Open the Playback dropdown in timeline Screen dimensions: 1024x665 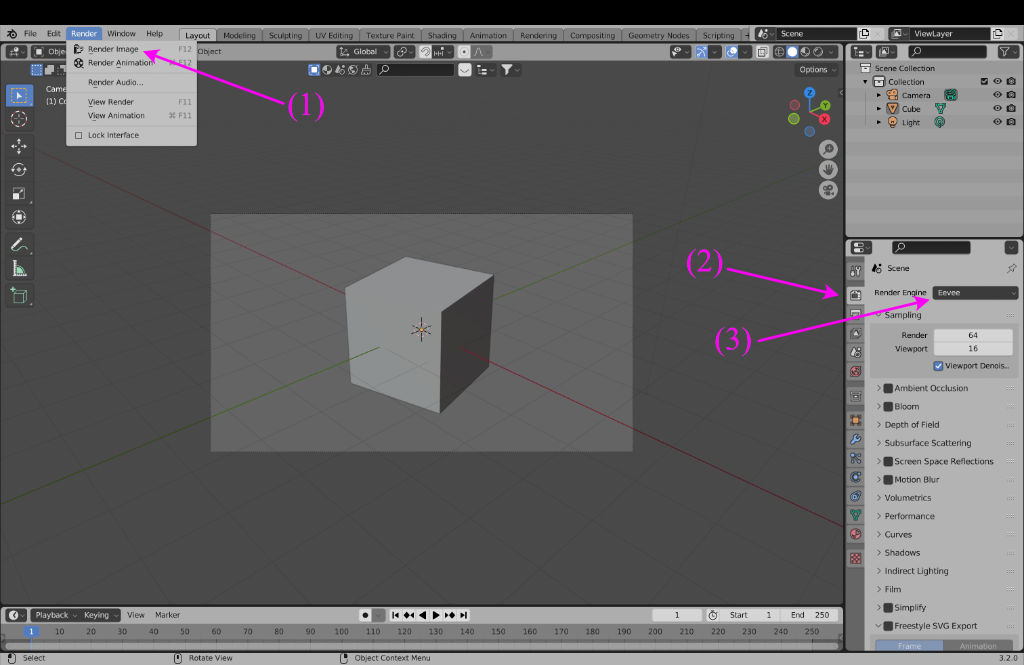[53, 615]
